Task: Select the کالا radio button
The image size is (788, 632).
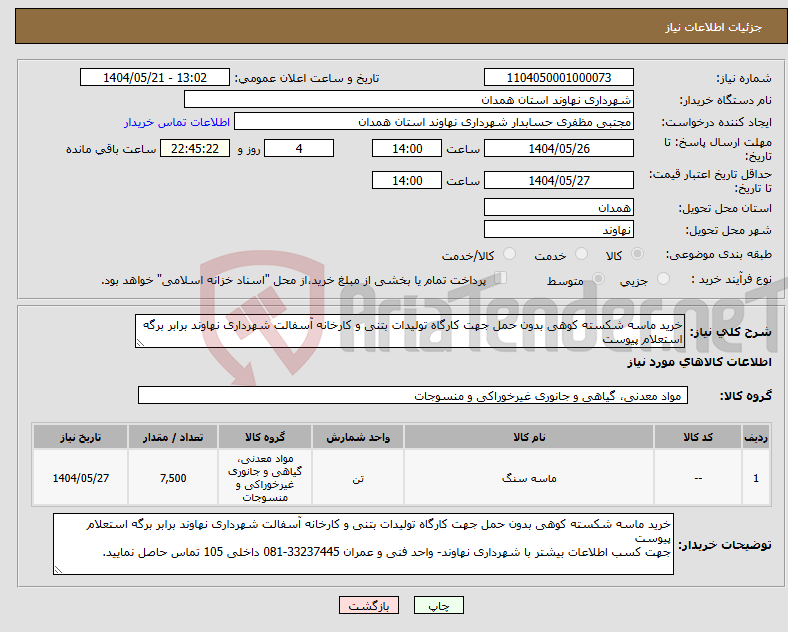Action: click(x=637, y=254)
